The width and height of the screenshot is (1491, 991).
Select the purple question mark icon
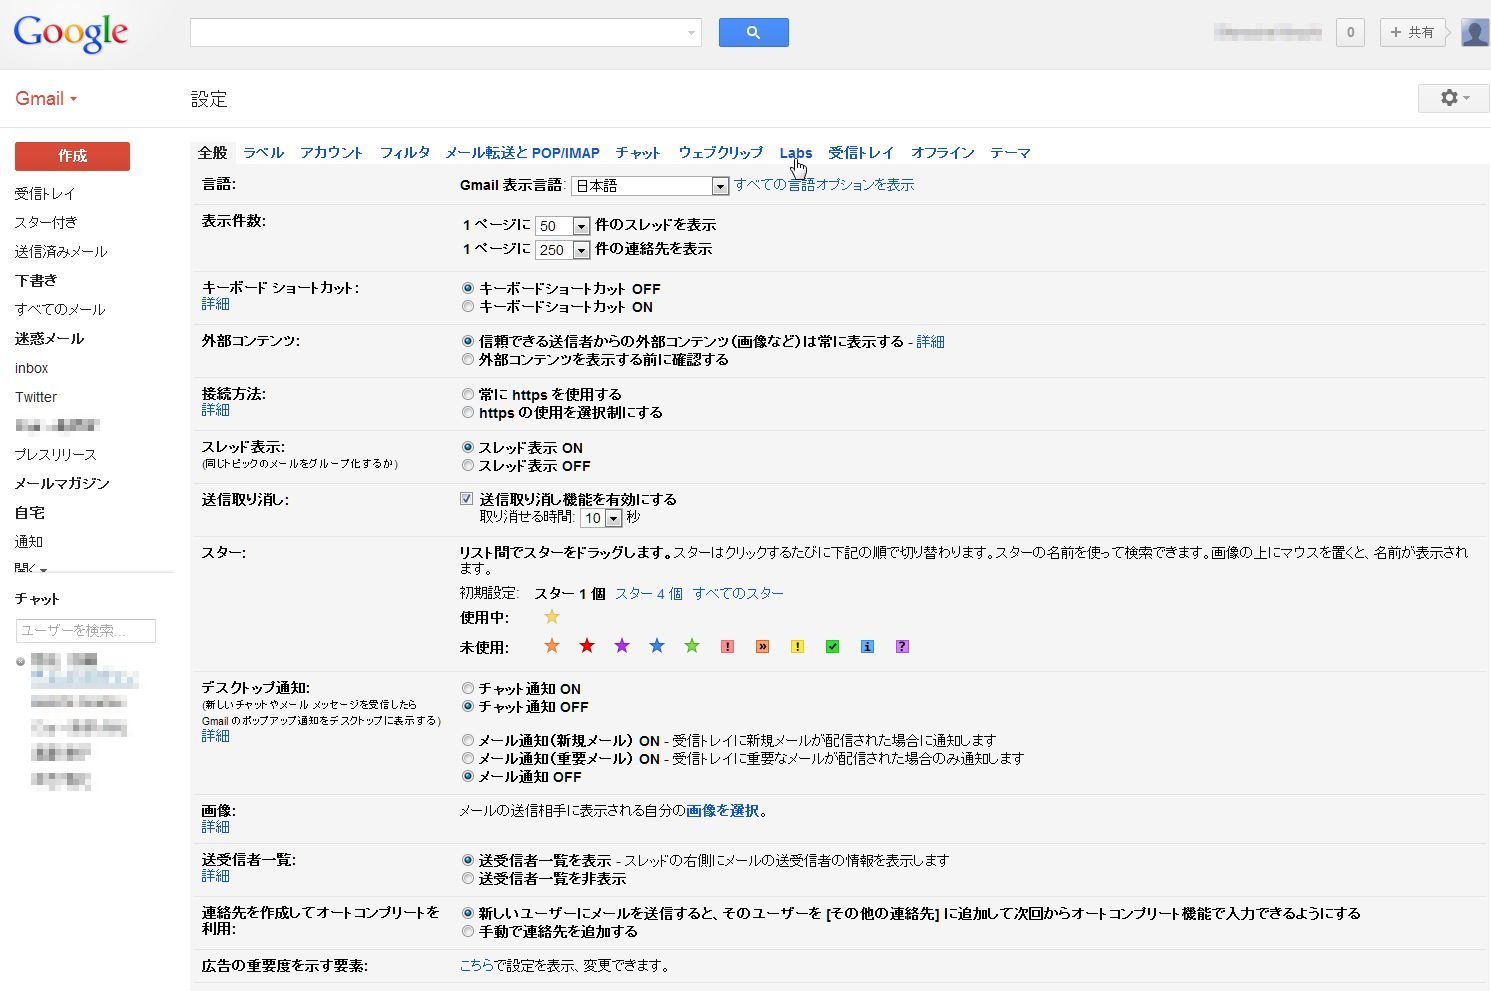(x=902, y=647)
